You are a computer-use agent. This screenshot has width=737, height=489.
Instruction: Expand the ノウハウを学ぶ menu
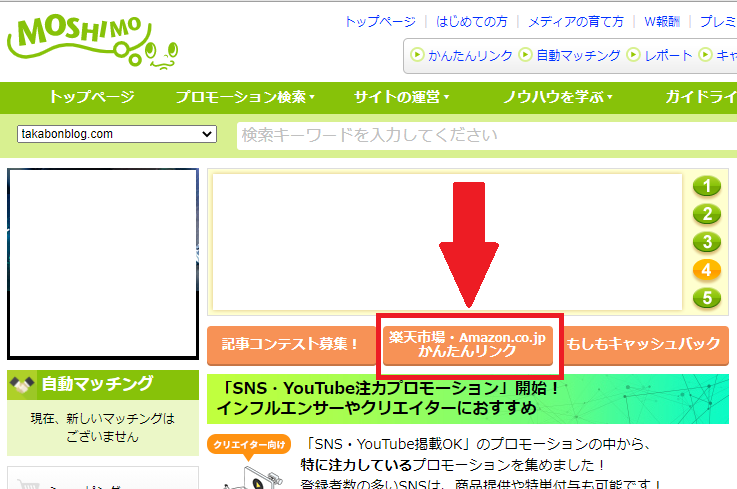pyautogui.click(x=558, y=97)
